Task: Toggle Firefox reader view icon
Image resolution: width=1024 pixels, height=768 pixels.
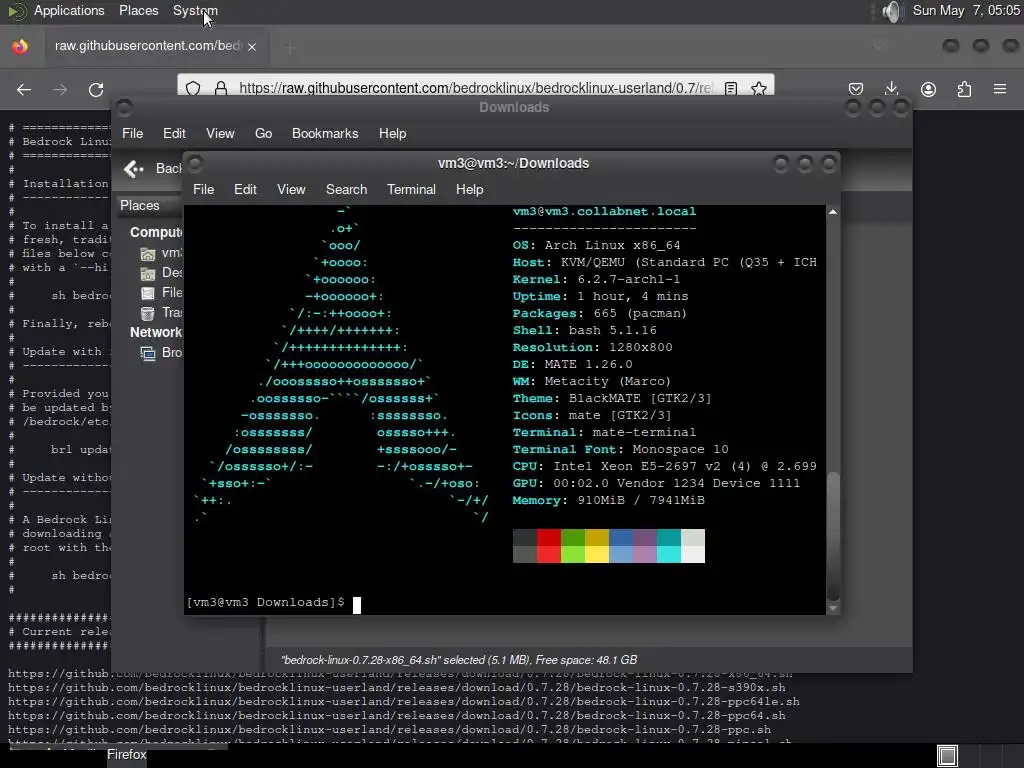Action: pos(731,88)
